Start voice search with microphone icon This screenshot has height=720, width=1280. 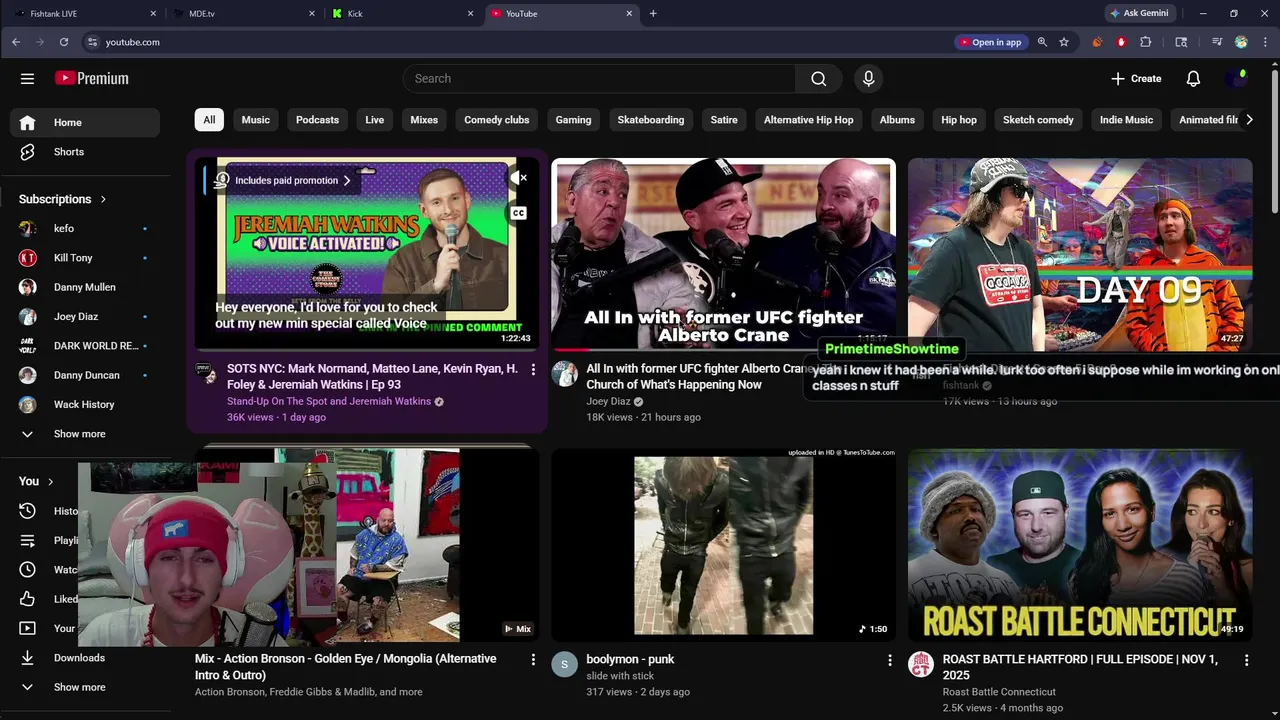(868, 79)
